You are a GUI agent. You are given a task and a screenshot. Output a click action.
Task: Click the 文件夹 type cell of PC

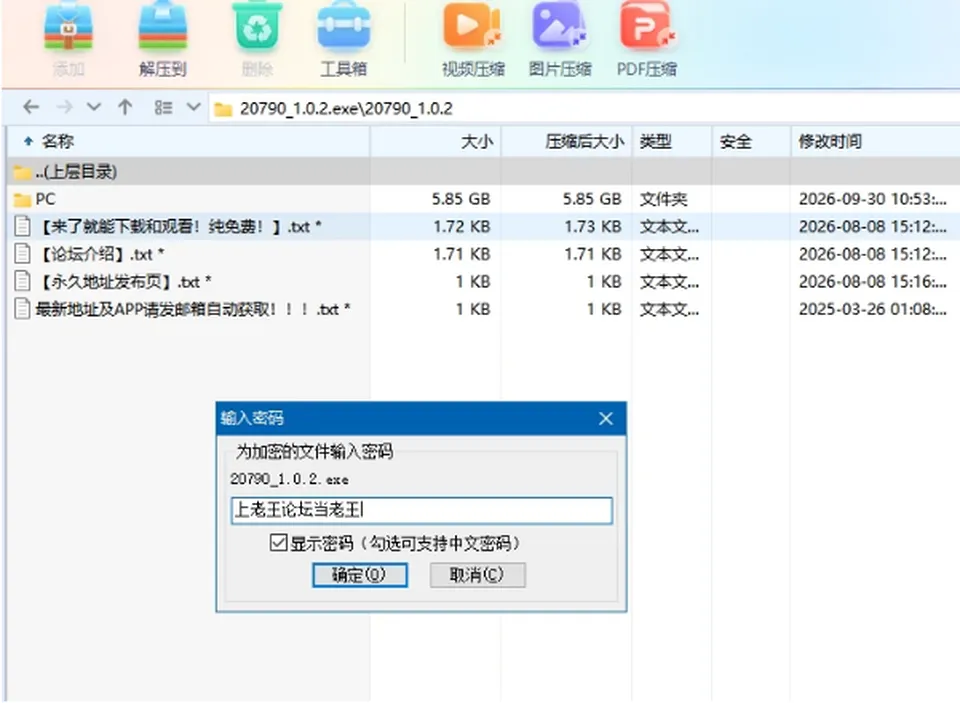(664, 199)
